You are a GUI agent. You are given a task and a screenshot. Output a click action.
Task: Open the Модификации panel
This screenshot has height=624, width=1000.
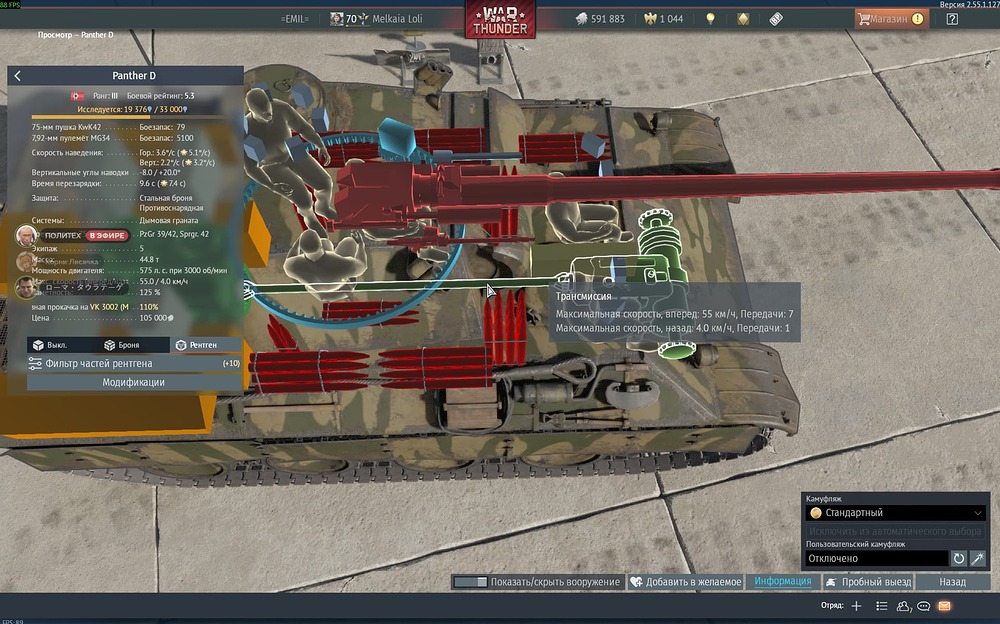coord(134,382)
